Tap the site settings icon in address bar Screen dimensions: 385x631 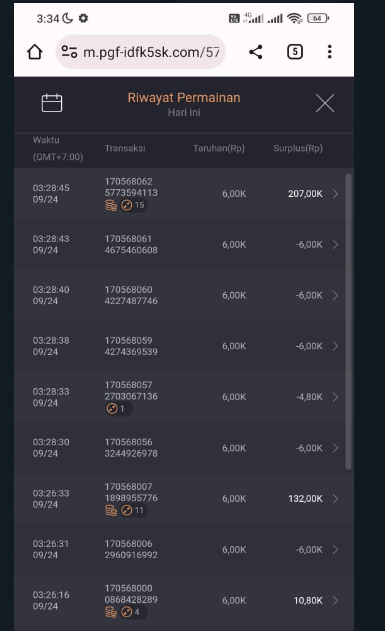tap(69, 52)
